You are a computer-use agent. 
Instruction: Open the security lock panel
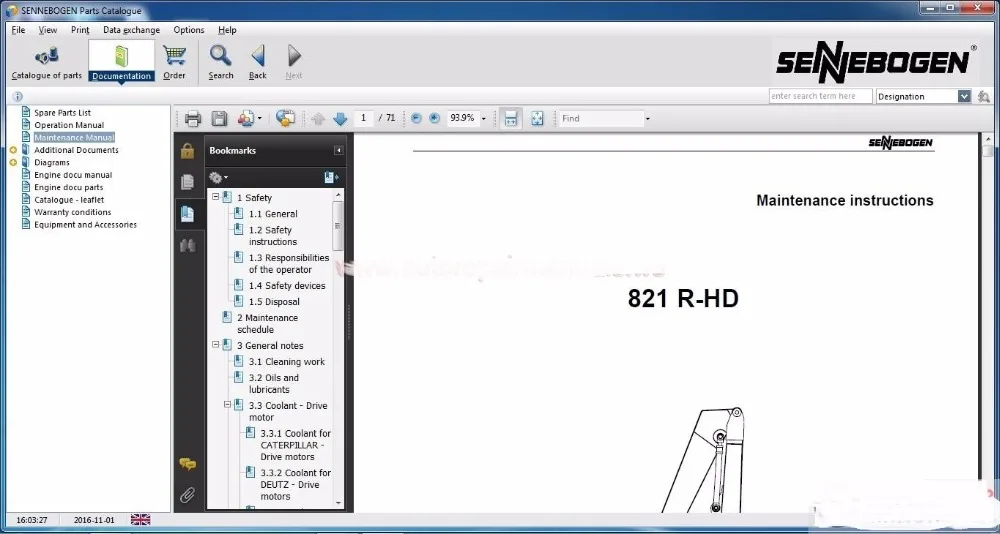click(187, 151)
